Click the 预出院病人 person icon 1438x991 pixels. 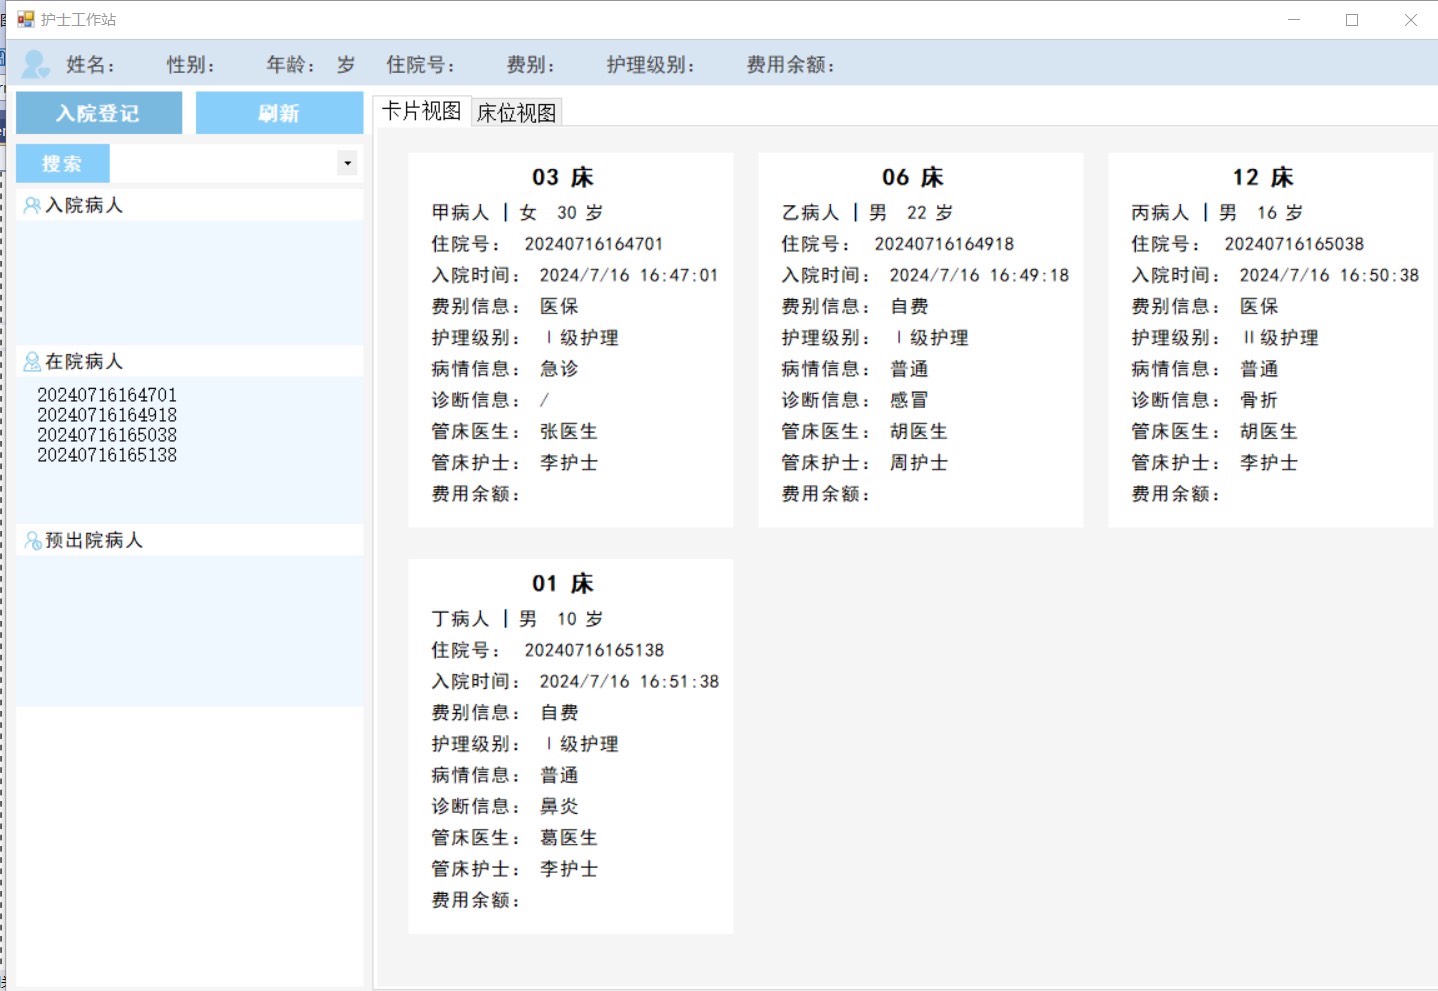tap(33, 540)
